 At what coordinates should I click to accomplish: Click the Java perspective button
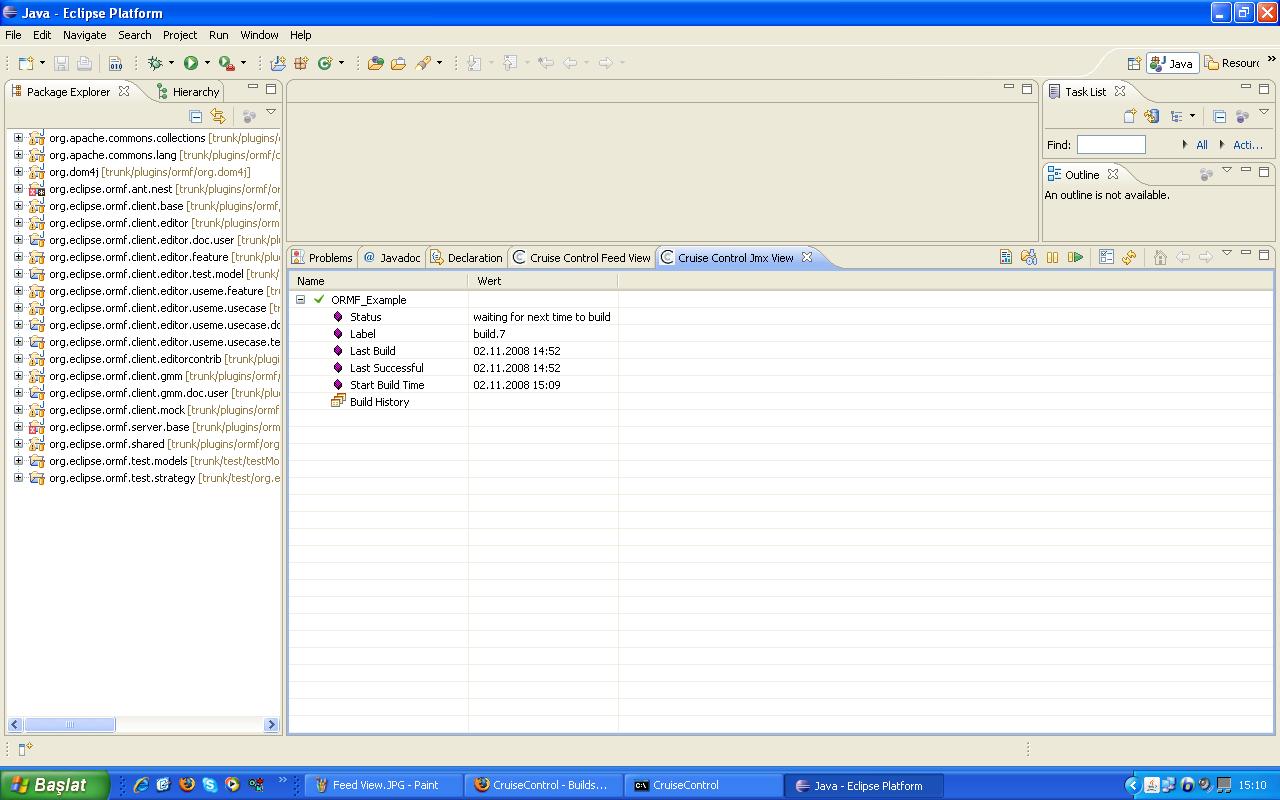point(1172,63)
